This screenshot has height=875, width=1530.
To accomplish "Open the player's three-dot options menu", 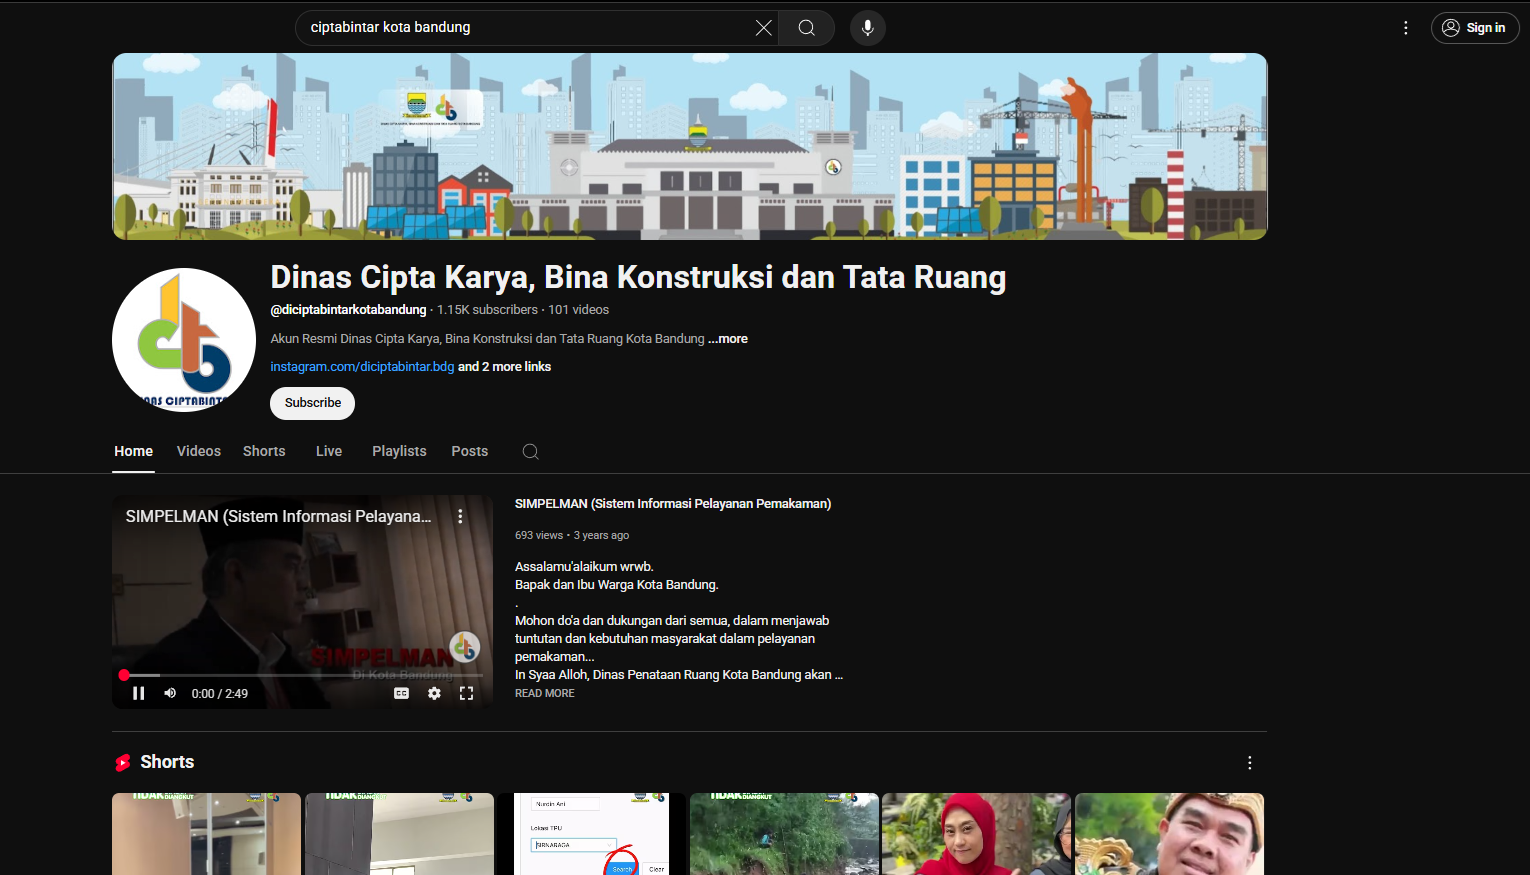I will tap(460, 517).
